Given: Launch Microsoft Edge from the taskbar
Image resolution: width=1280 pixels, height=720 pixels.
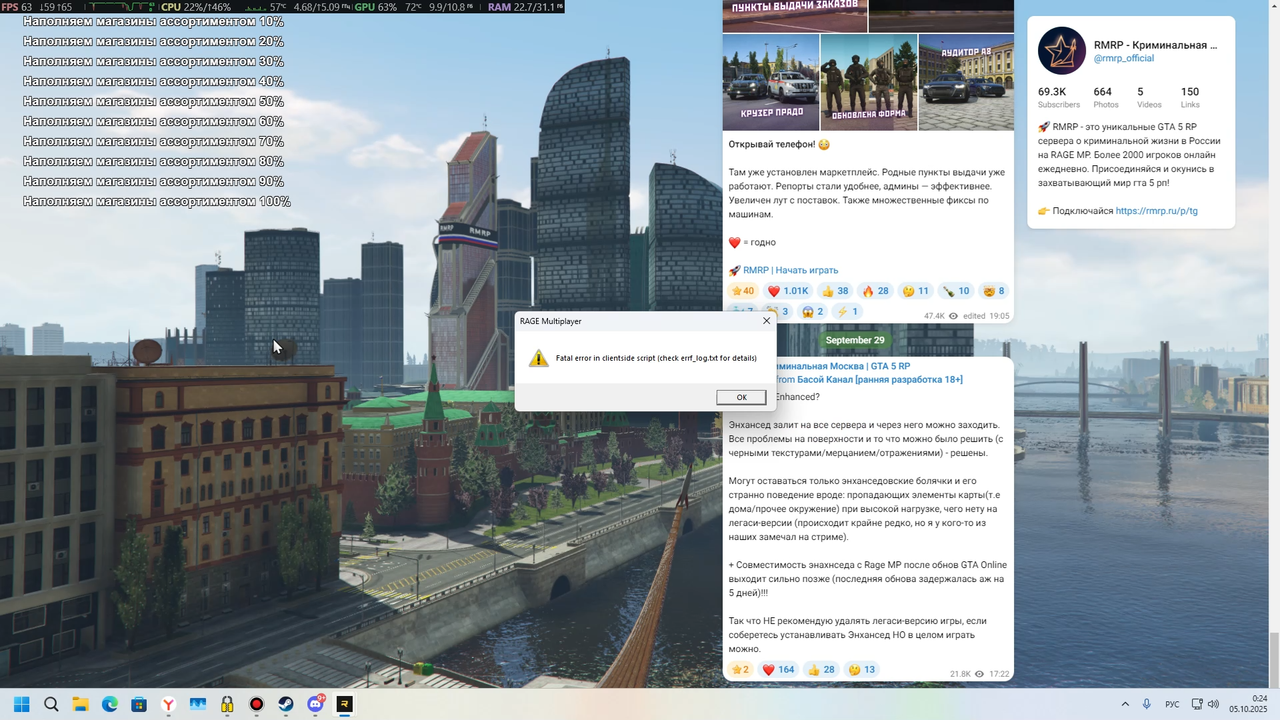Looking at the screenshot, I should [110, 704].
